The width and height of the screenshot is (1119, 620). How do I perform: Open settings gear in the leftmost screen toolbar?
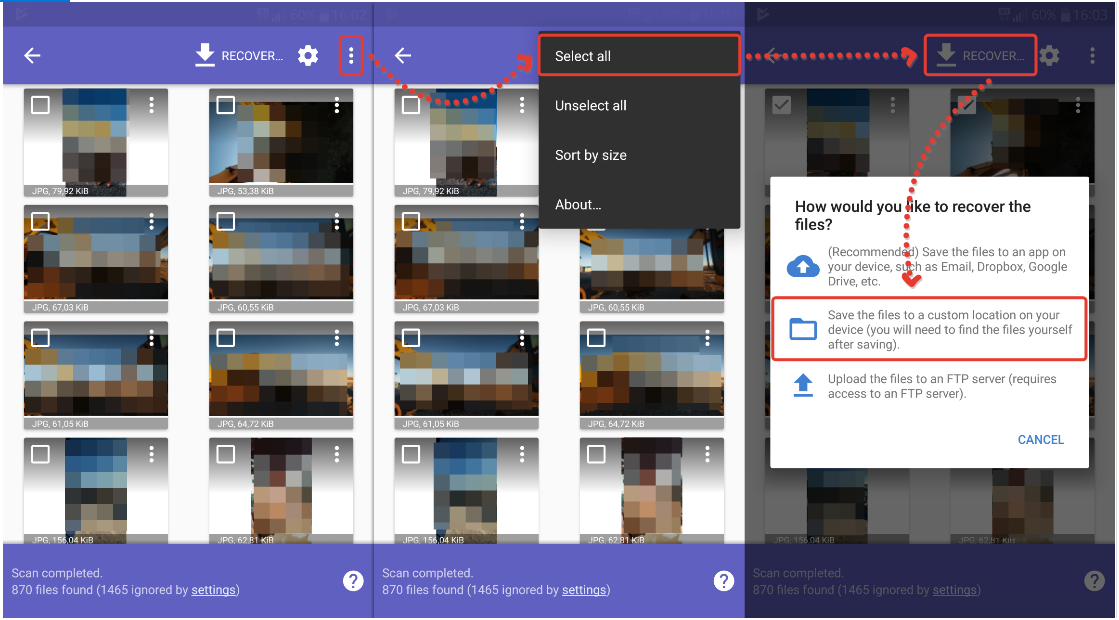(x=308, y=56)
